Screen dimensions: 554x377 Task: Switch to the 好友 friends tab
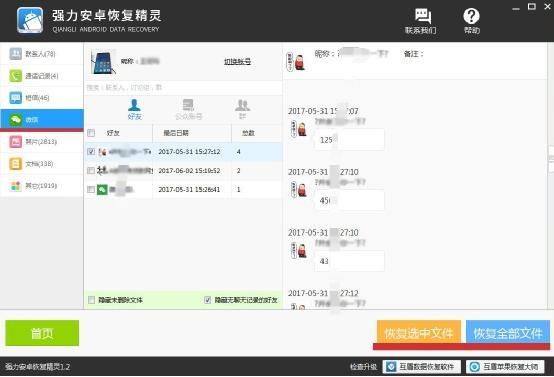135,110
